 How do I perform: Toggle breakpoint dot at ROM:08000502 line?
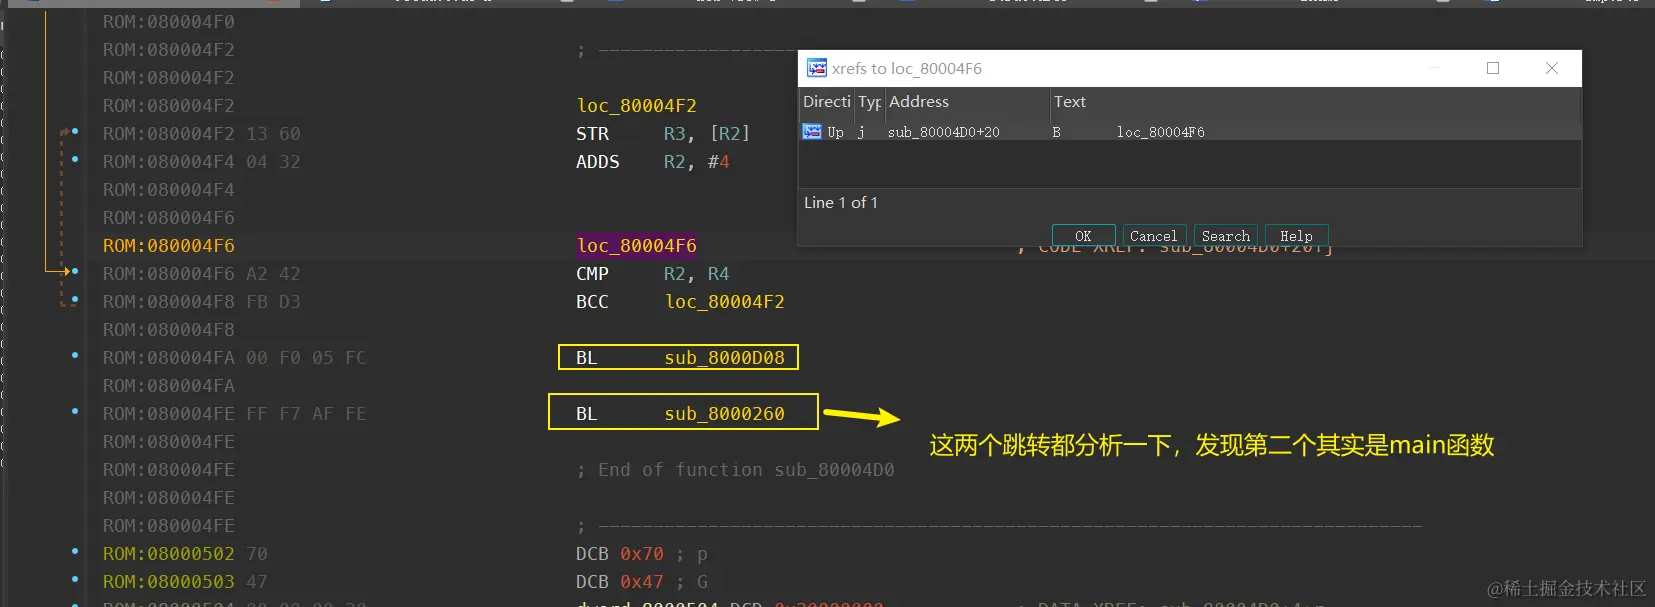click(75, 551)
